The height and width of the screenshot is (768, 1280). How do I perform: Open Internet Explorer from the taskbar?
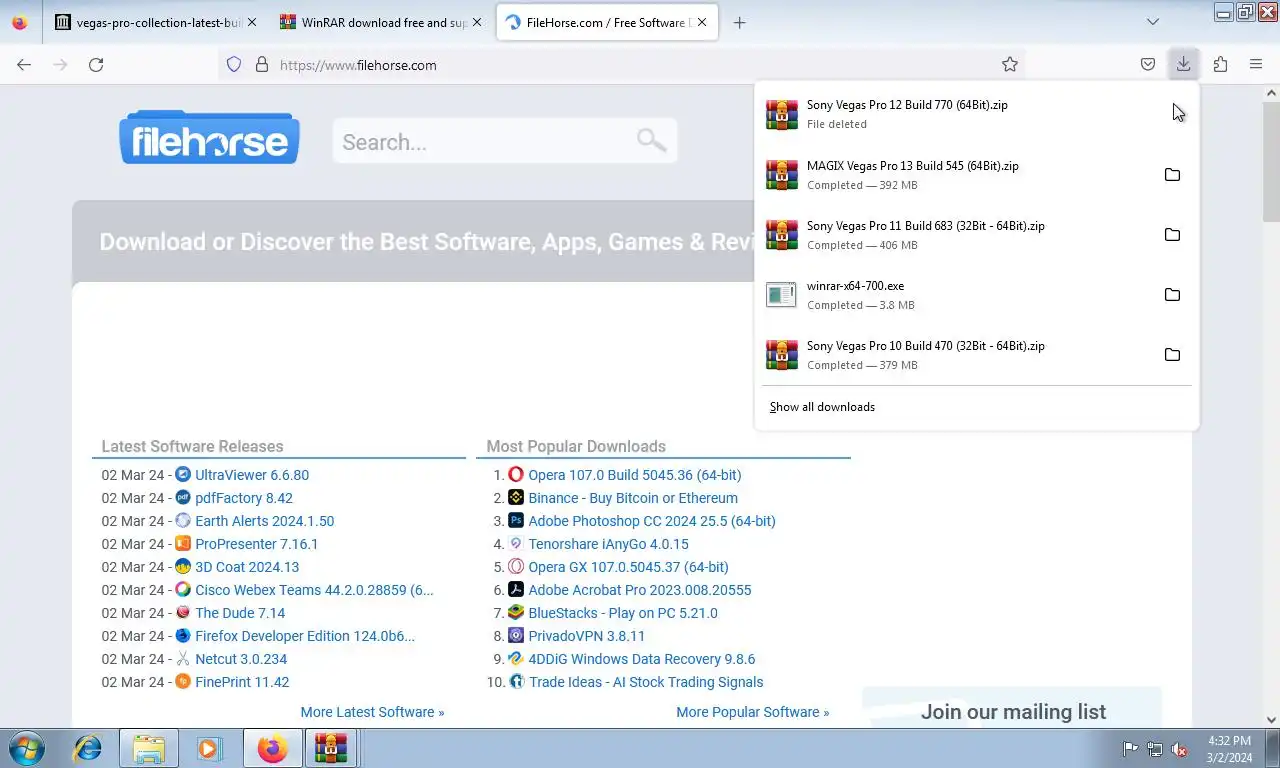88,748
